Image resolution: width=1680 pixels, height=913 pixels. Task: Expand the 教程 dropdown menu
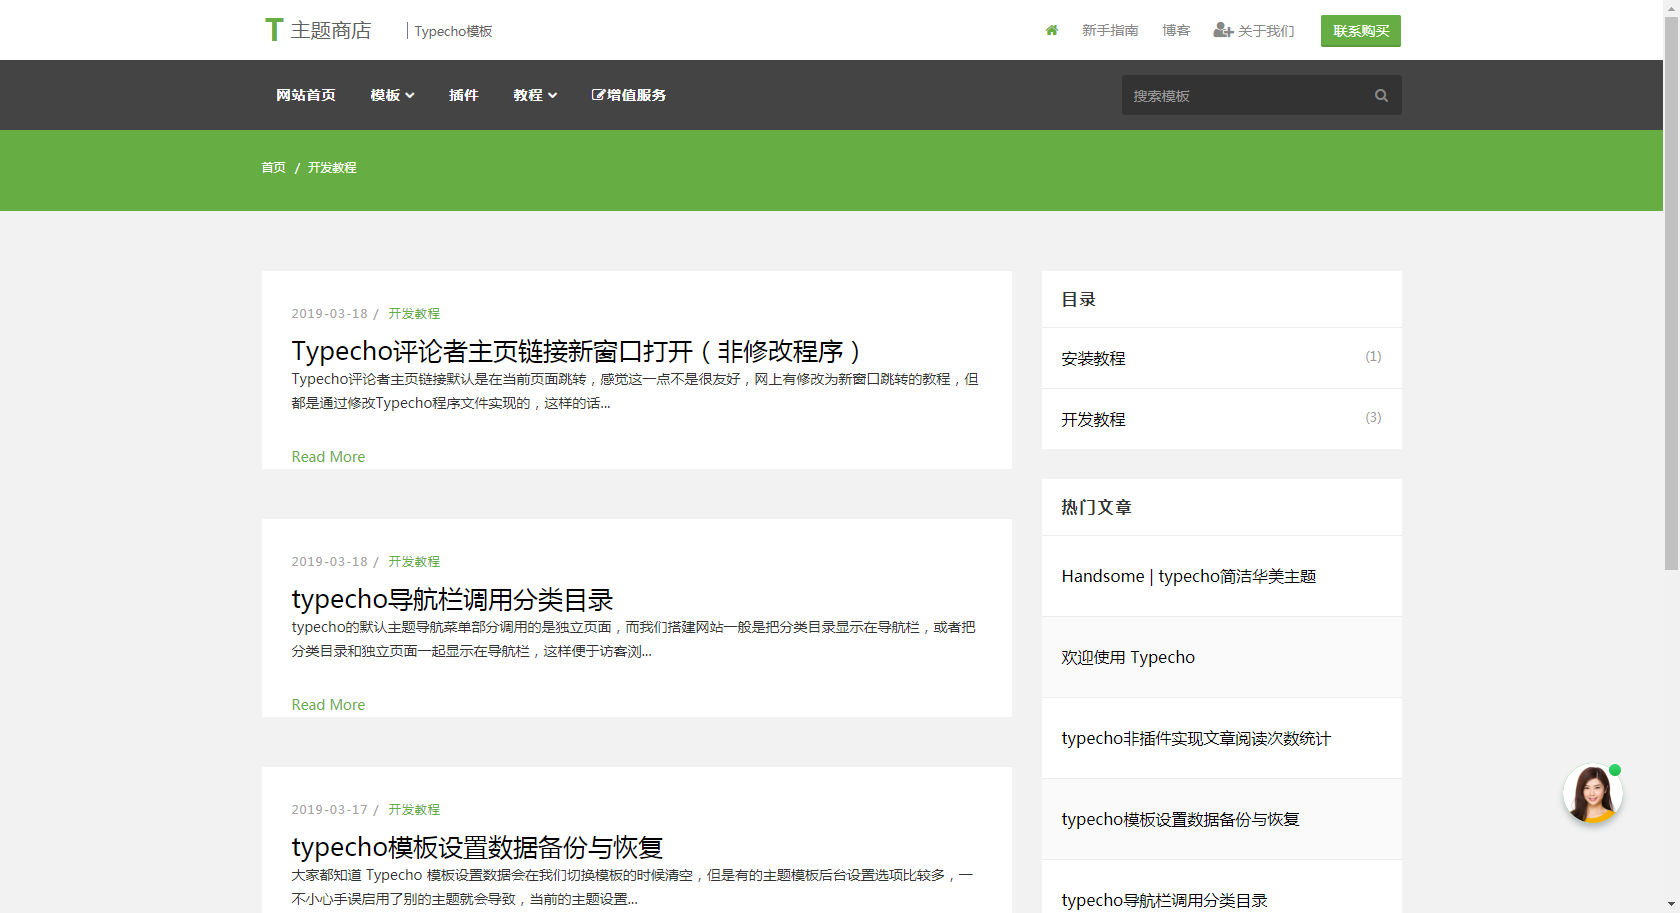tap(535, 95)
